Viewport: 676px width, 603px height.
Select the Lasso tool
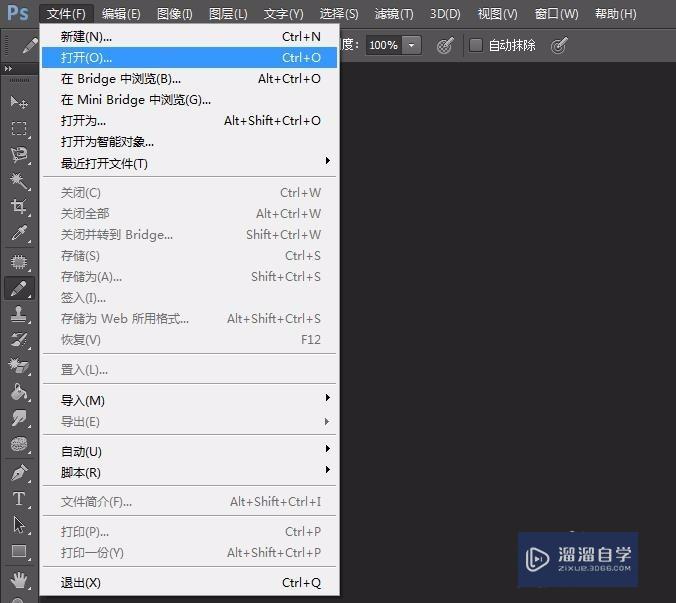click(19, 154)
